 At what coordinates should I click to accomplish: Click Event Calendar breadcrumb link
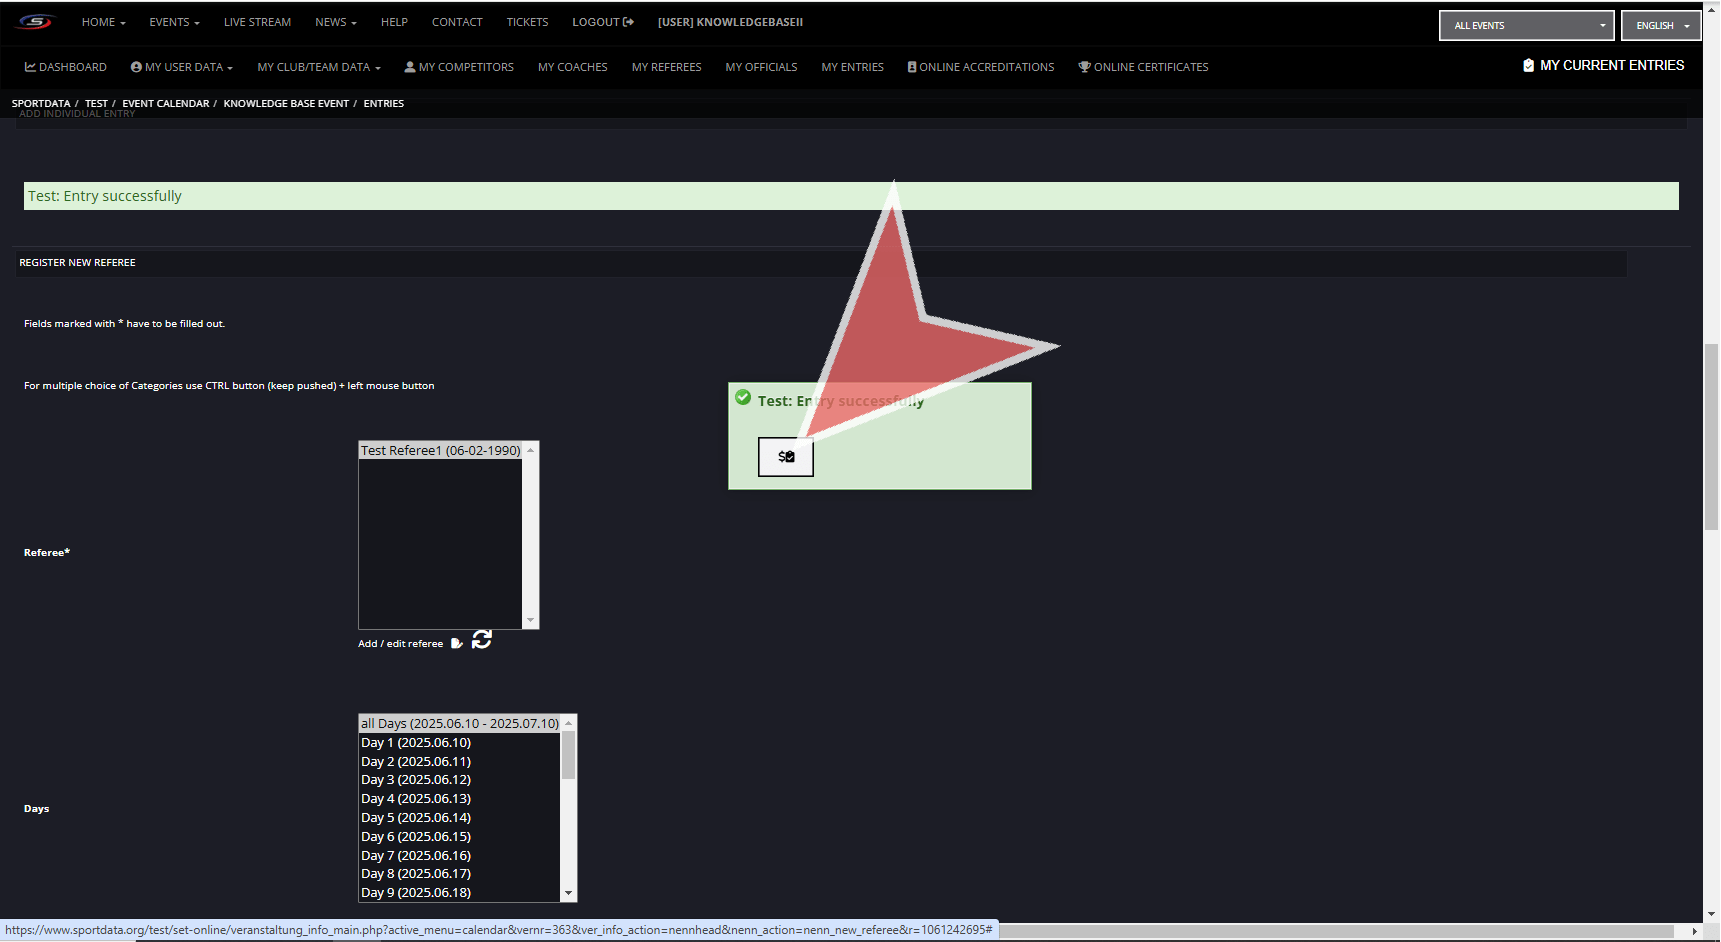tap(166, 104)
